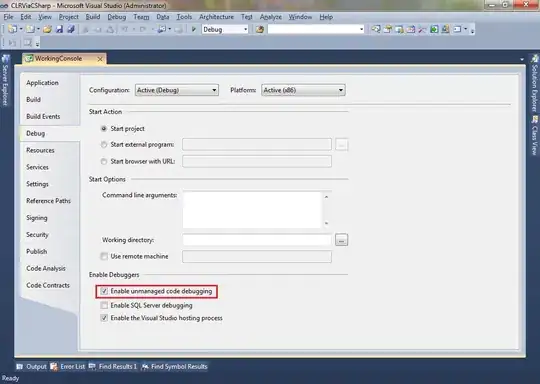
Task: Click the New Project toolbar icon
Action: coord(12,30)
